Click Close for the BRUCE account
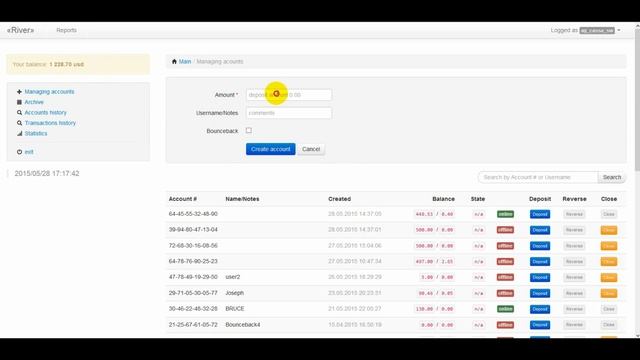Image resolution: width=640 pixels, height=360 pixels. click(609, 309)
